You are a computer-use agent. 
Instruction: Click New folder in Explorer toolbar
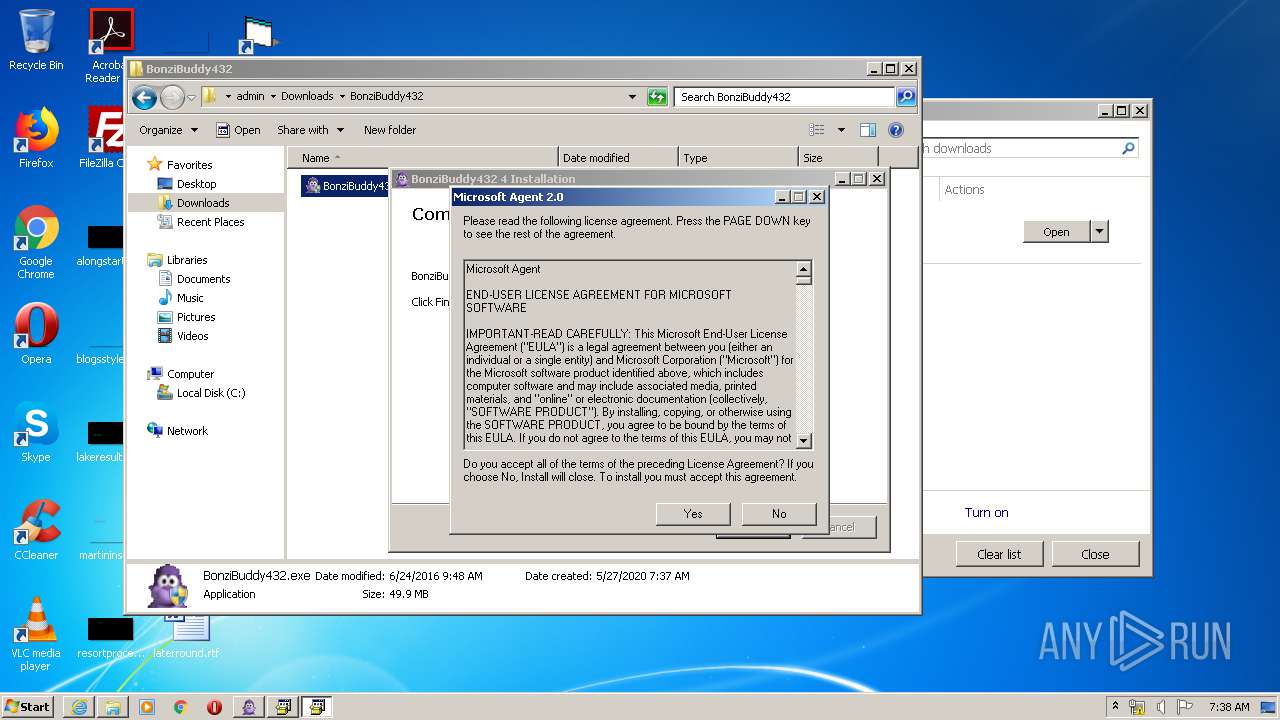coord(390,130)
